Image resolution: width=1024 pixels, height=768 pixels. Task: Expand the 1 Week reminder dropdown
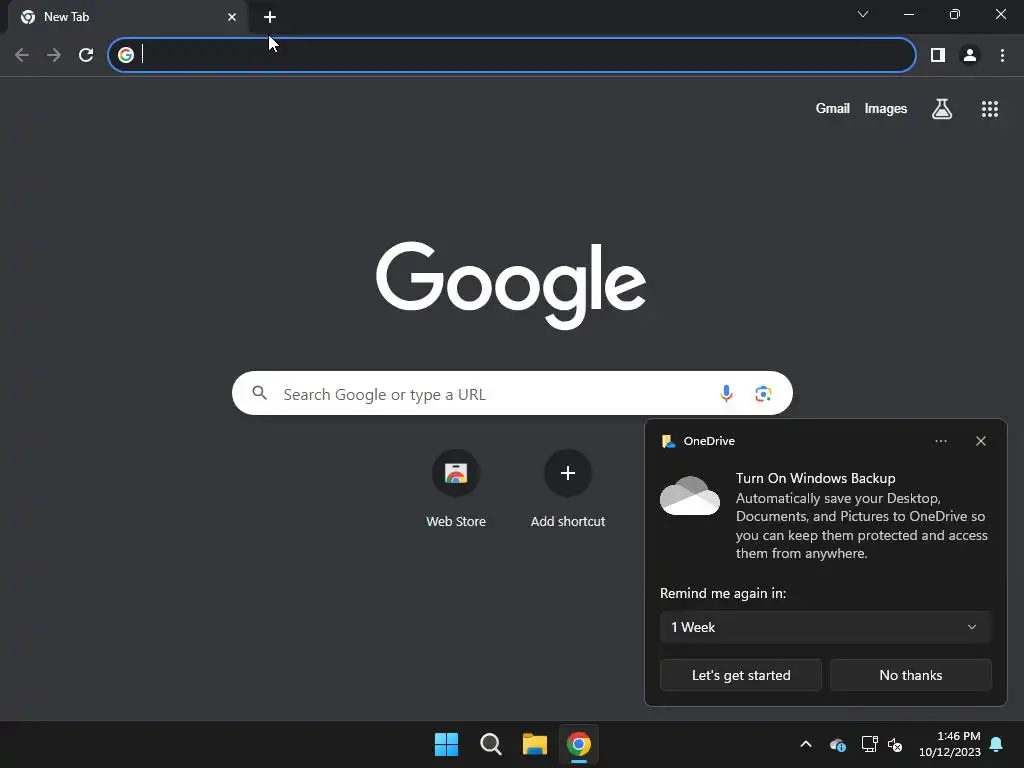click(825, 627)
